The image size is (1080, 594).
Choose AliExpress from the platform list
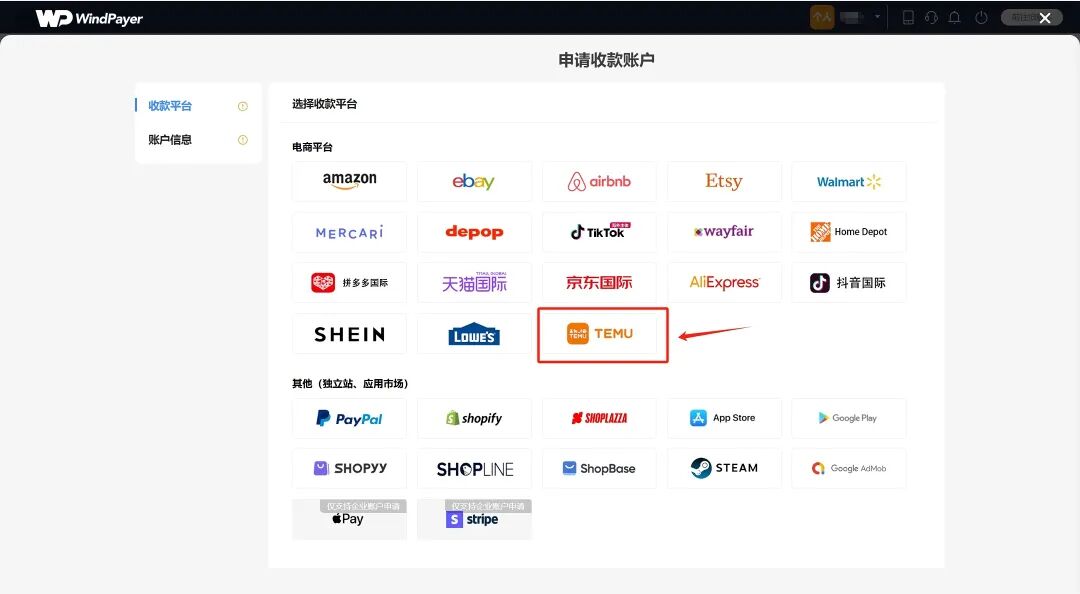(x=724, y=282)
